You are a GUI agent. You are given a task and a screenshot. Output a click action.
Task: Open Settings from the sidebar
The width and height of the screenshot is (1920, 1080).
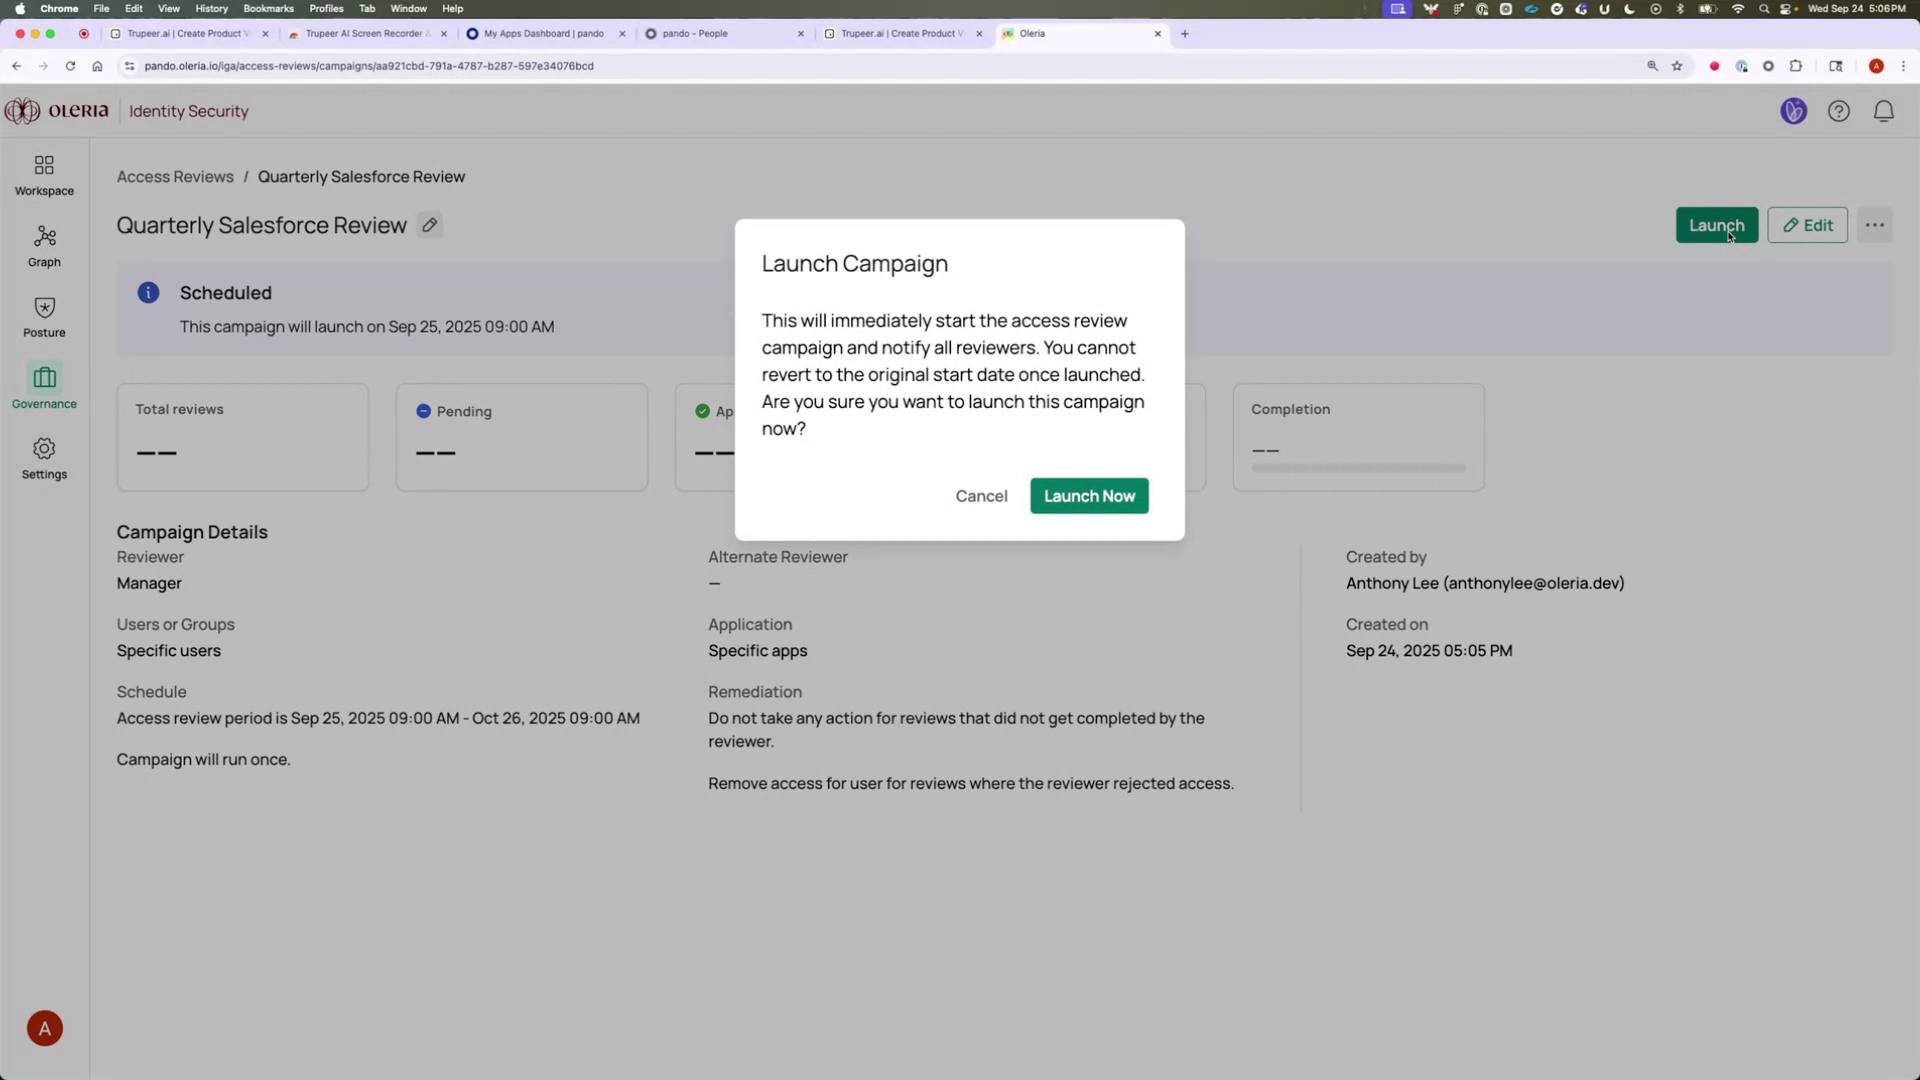43,458
